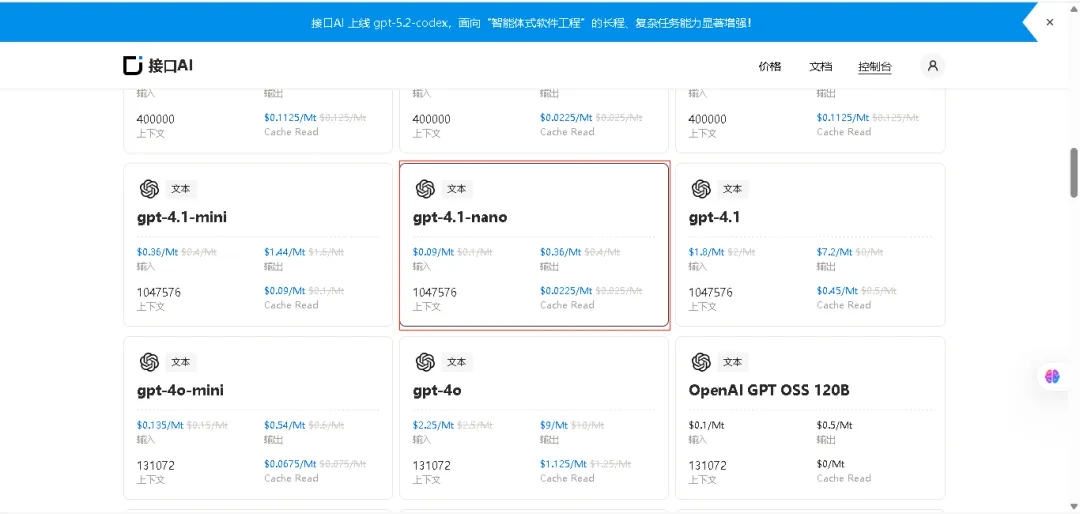This screenshot has height=514, width=1080.
Task: Open the gpt-4.1 model title
Action: (x=714, y=218)
